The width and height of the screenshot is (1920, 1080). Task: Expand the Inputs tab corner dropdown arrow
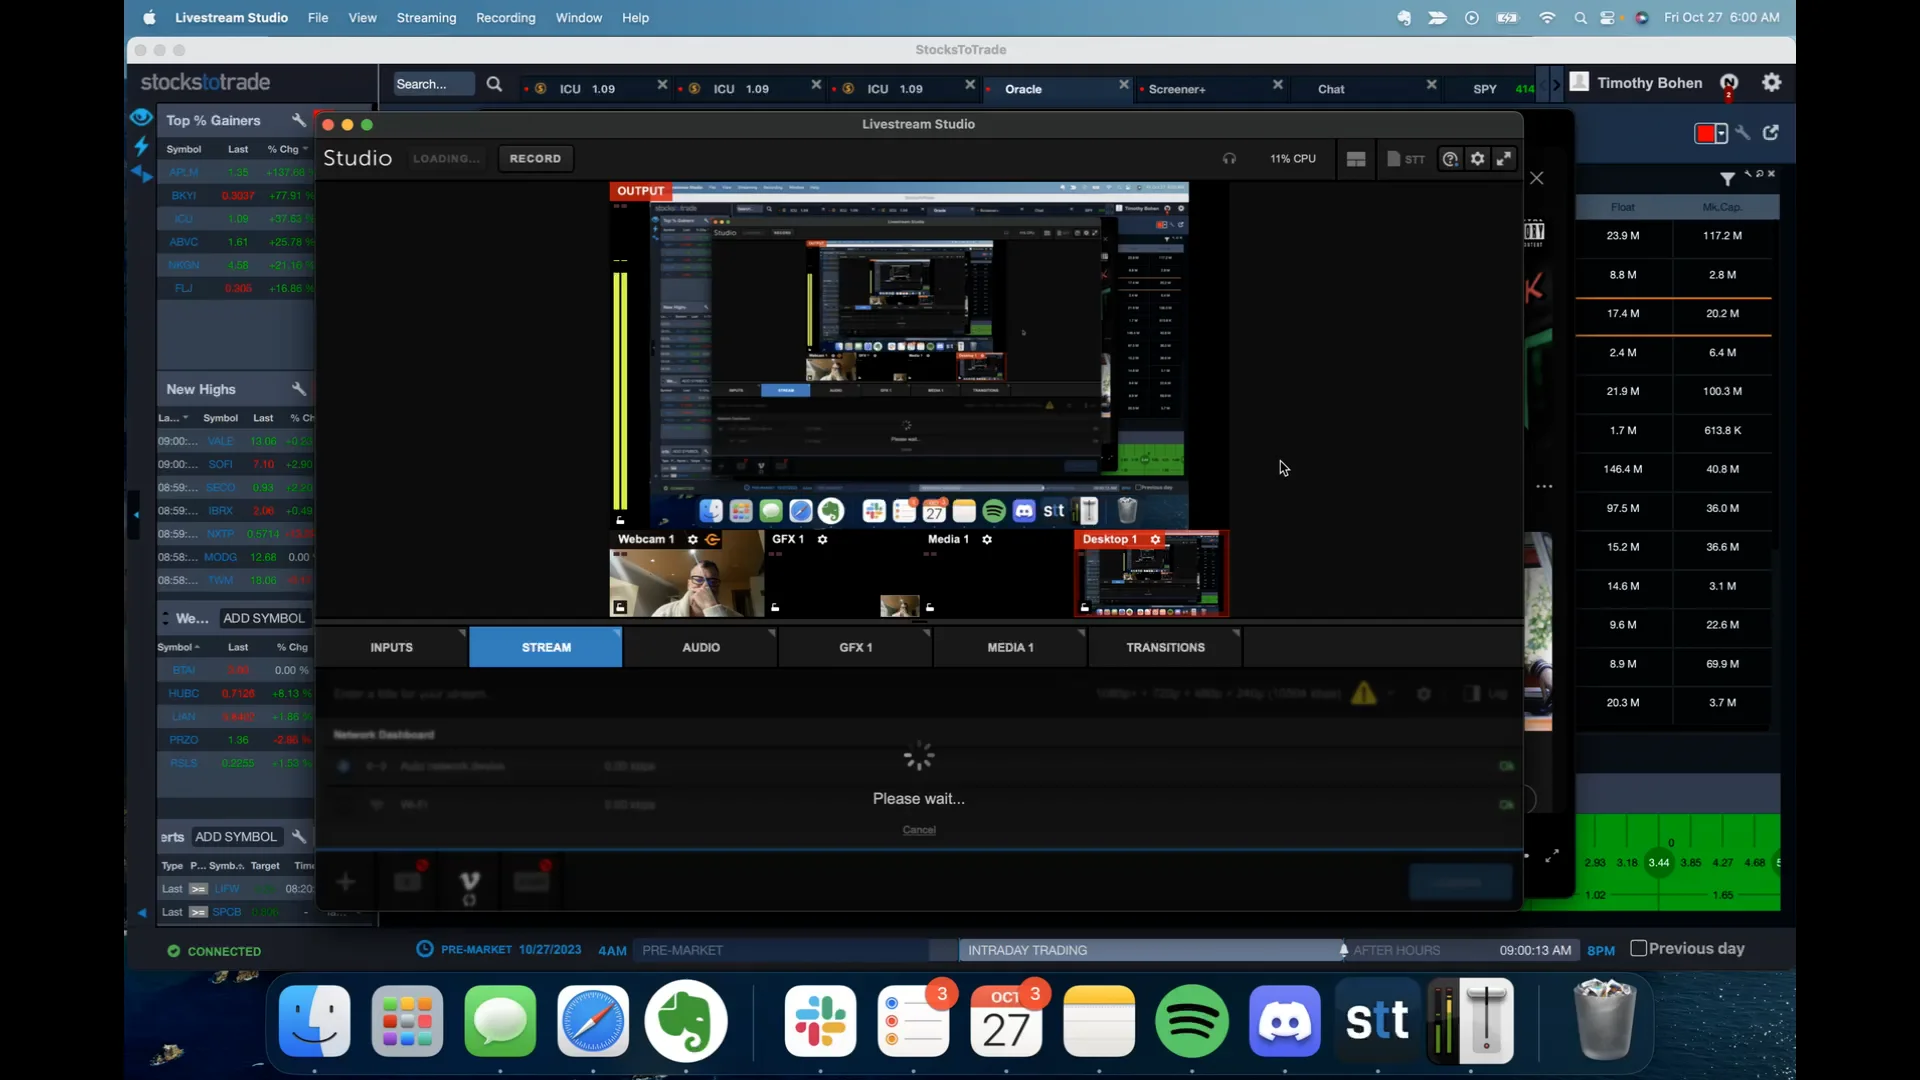pyautogui.click(x=460, y=634)
